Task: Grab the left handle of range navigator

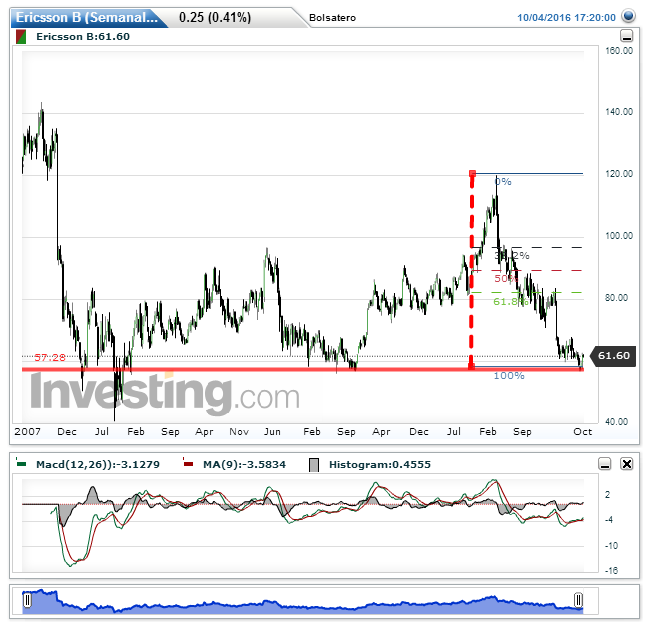Action: coord(28,600)
